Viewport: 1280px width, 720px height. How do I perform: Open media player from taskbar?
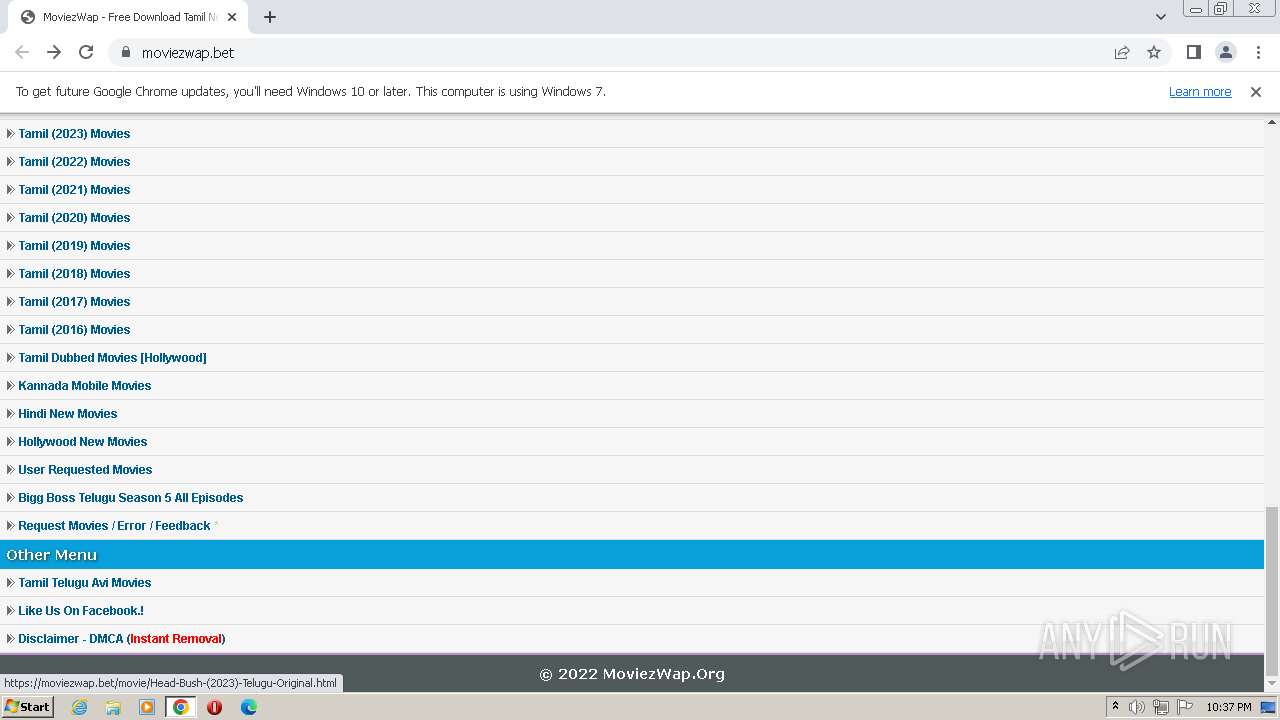[147, 707]
